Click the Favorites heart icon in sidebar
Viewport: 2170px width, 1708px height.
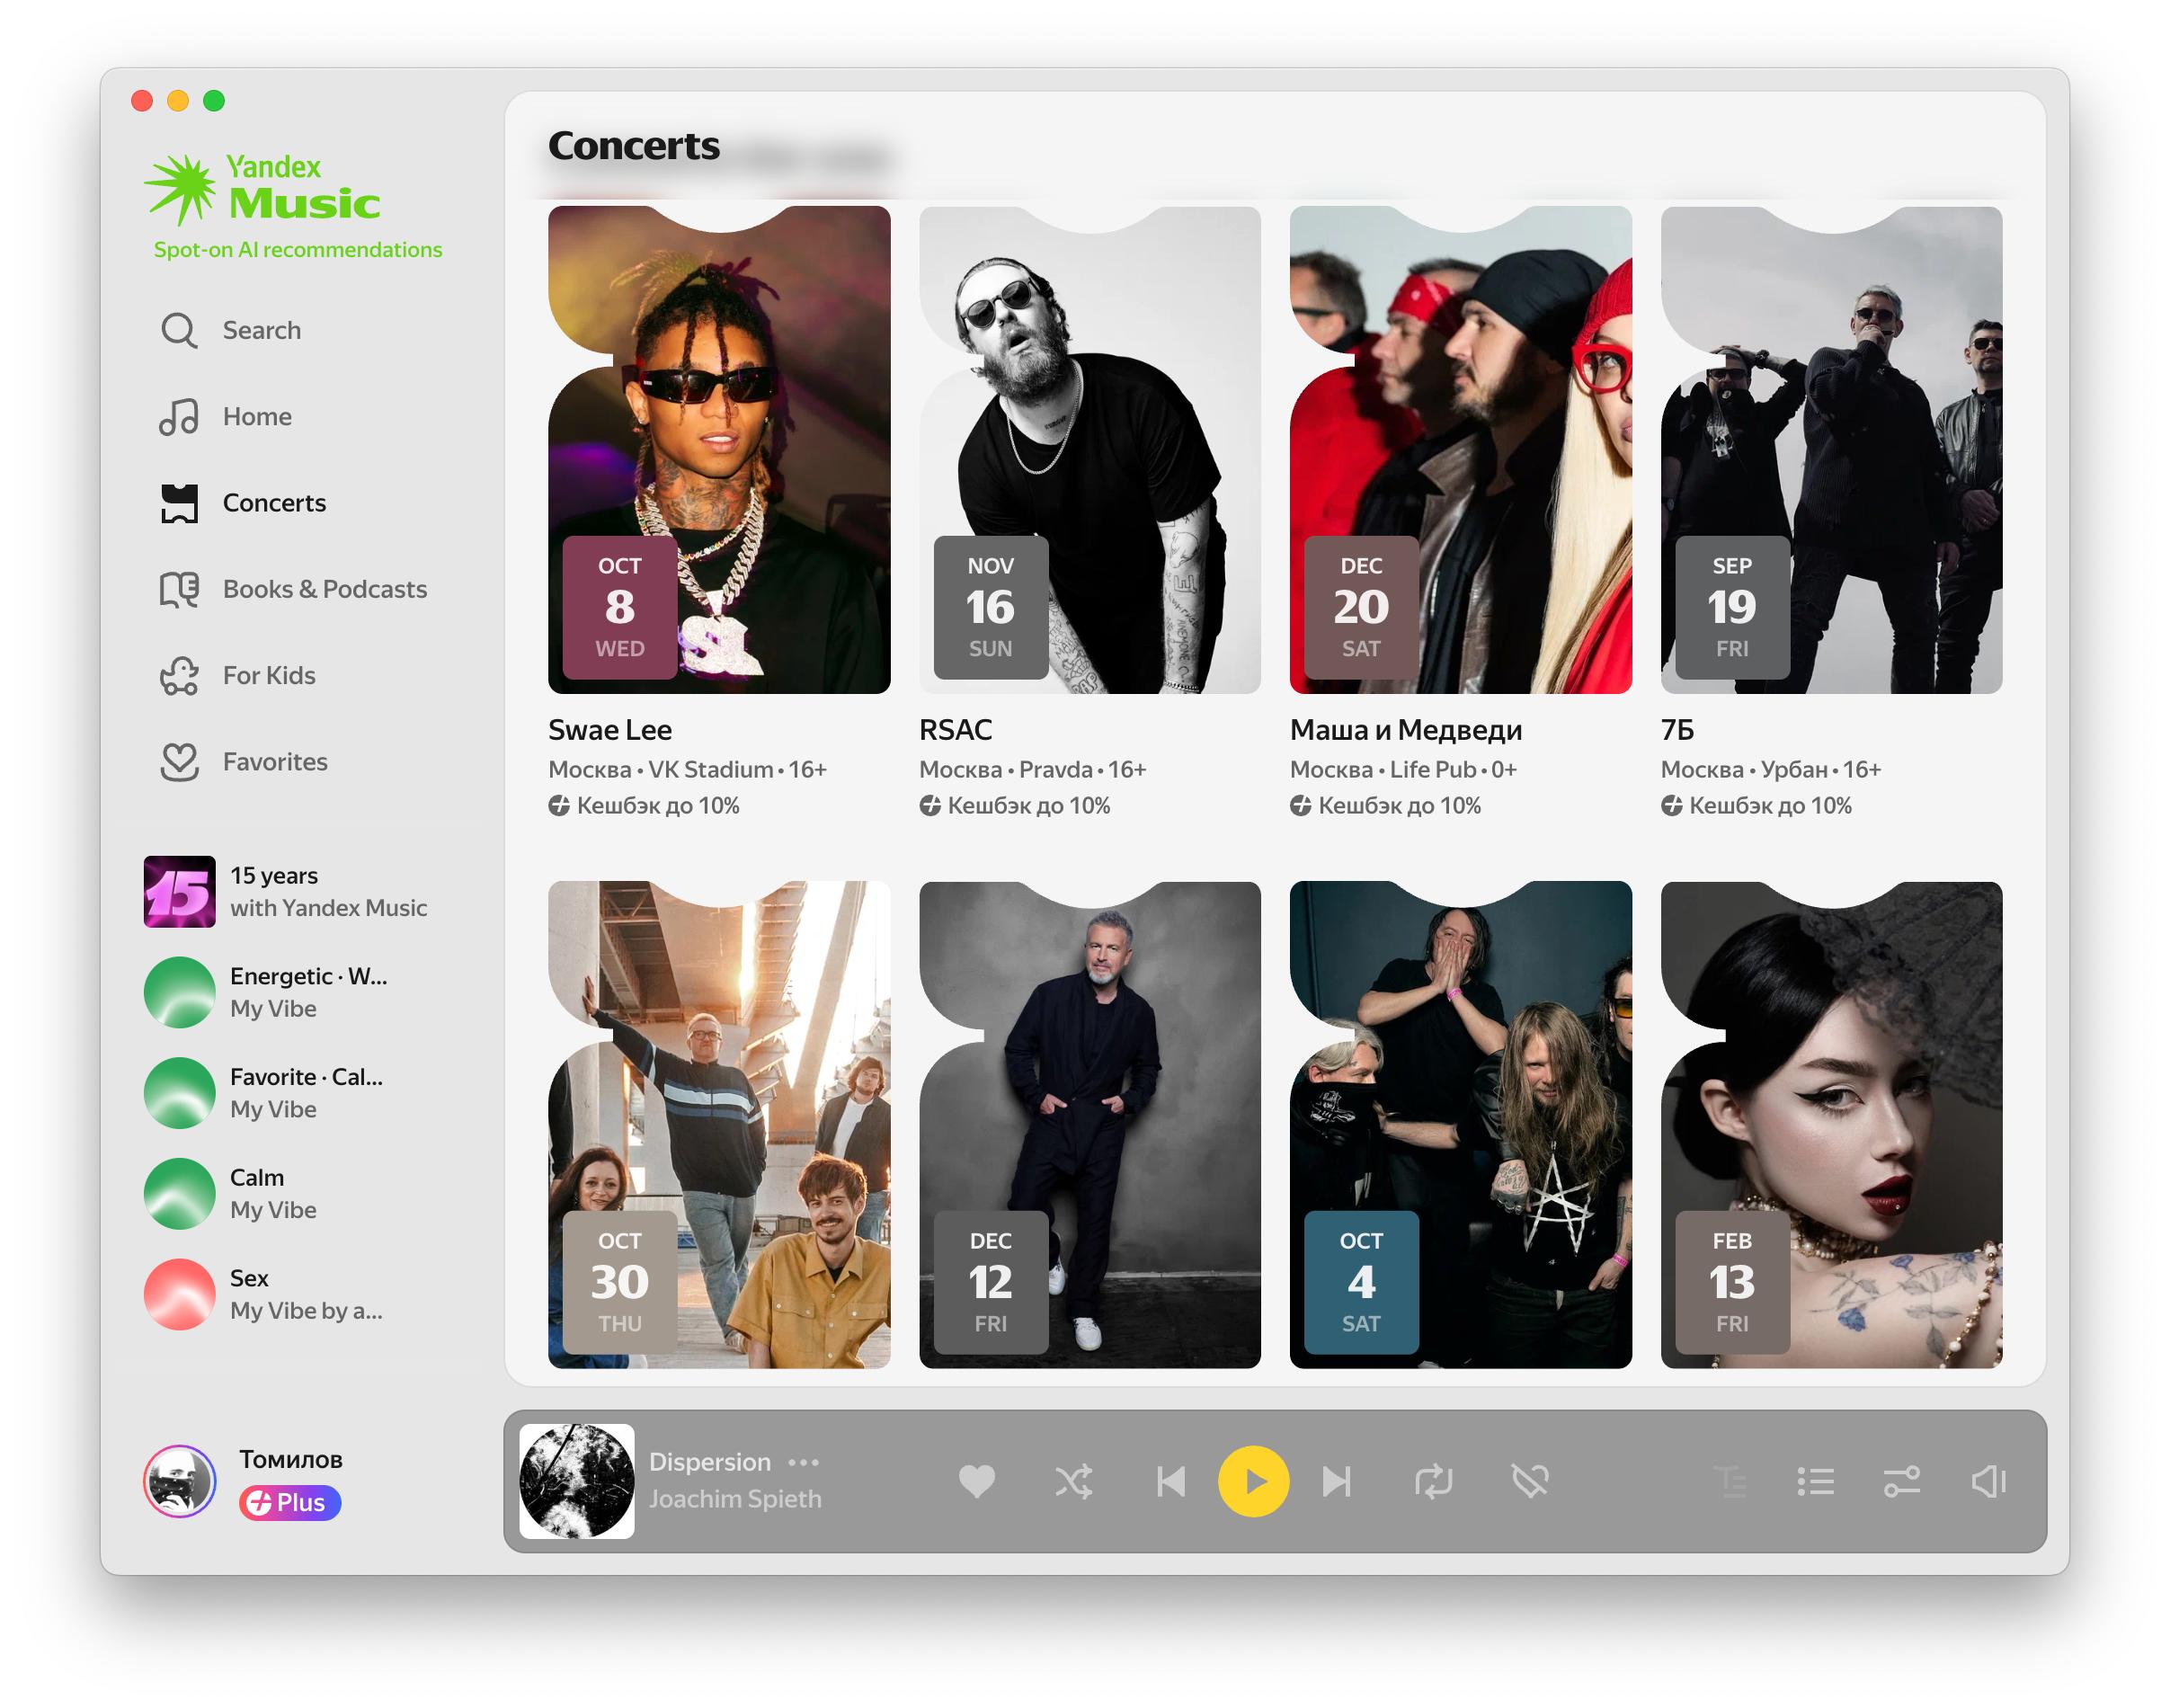click(x=179, y=762)
